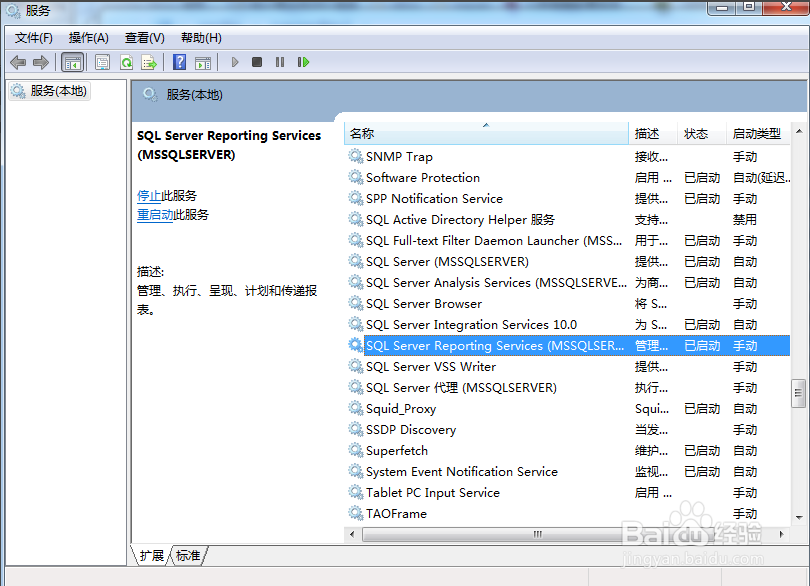The height and width of the screenshot is (586, 810).
Task: Sort by the 启动类型 column header
Action: [758, 133]
